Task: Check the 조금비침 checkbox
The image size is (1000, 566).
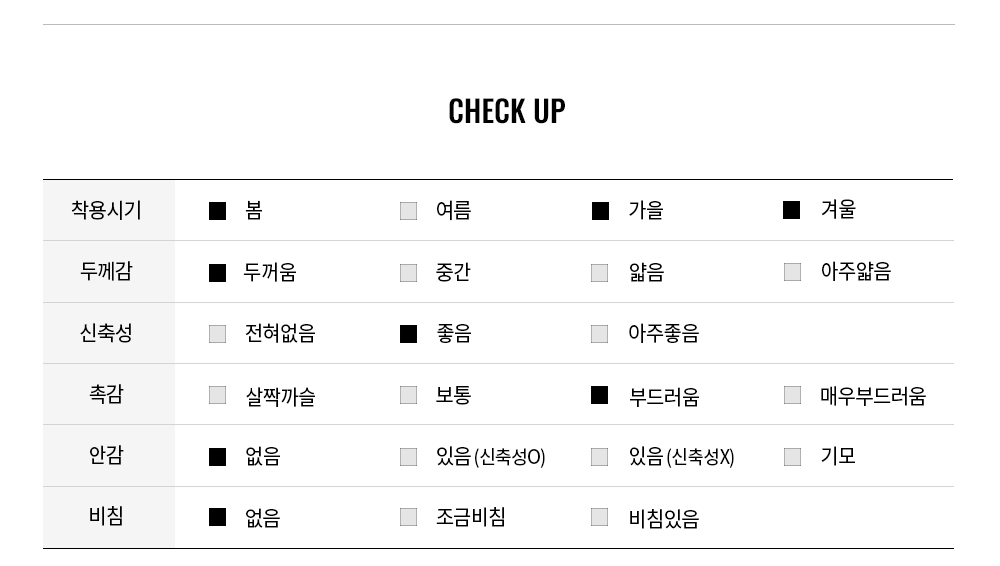Action: (x=408, y=518)
